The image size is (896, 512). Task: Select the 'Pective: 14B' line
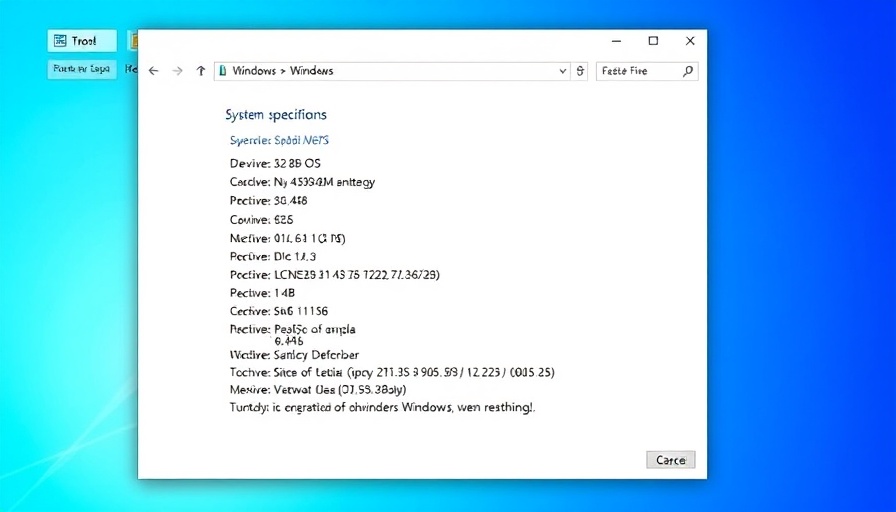coord(262,293)
